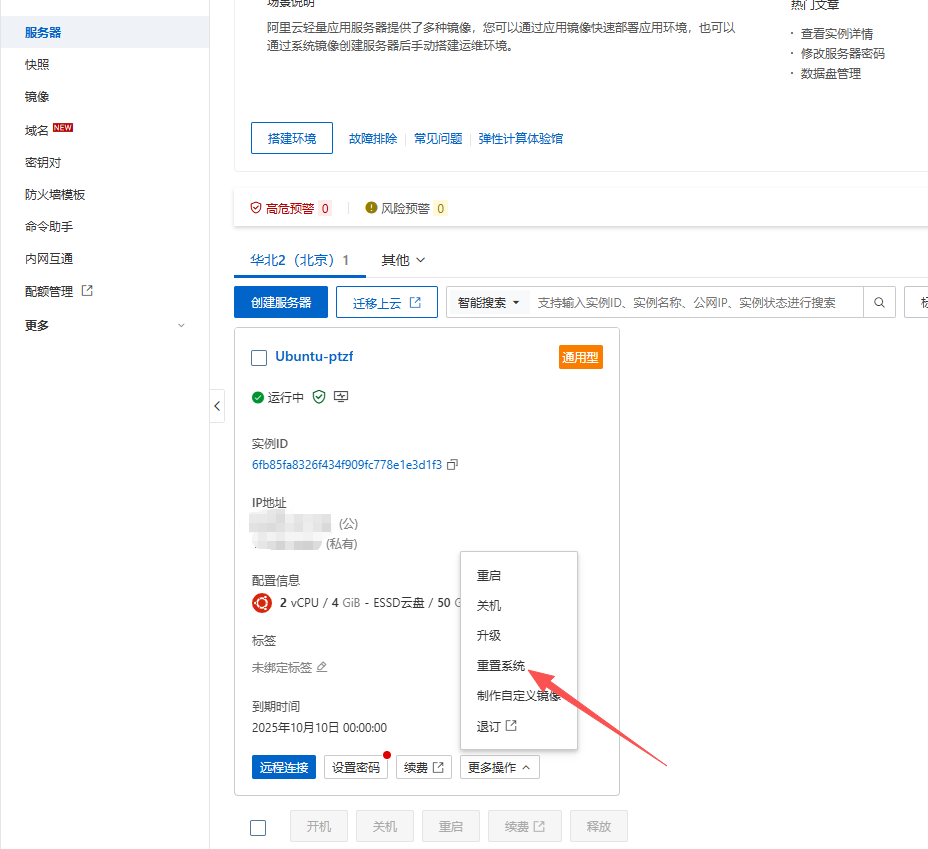
Task: Click the expiry date 2025年10月10日 00:00:00
Action: coord(320,728)
